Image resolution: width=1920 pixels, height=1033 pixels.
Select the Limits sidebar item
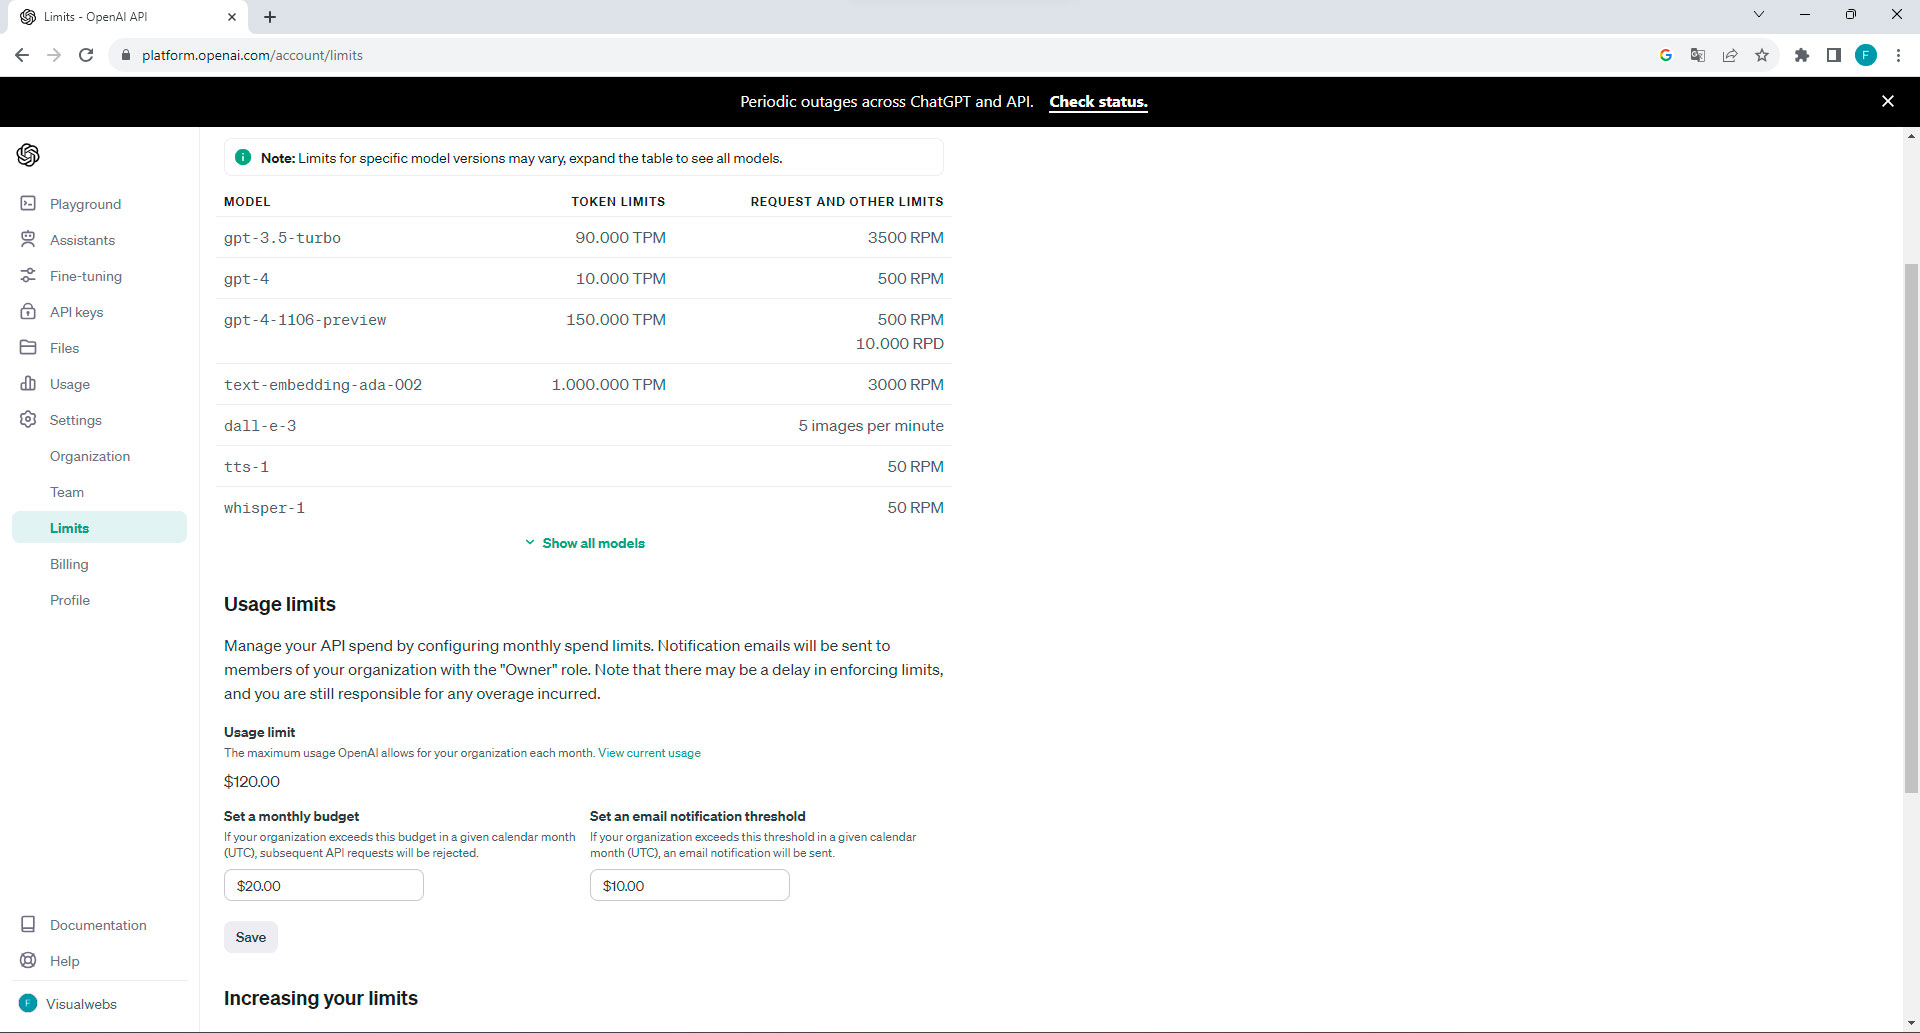[x=99, y=527]
